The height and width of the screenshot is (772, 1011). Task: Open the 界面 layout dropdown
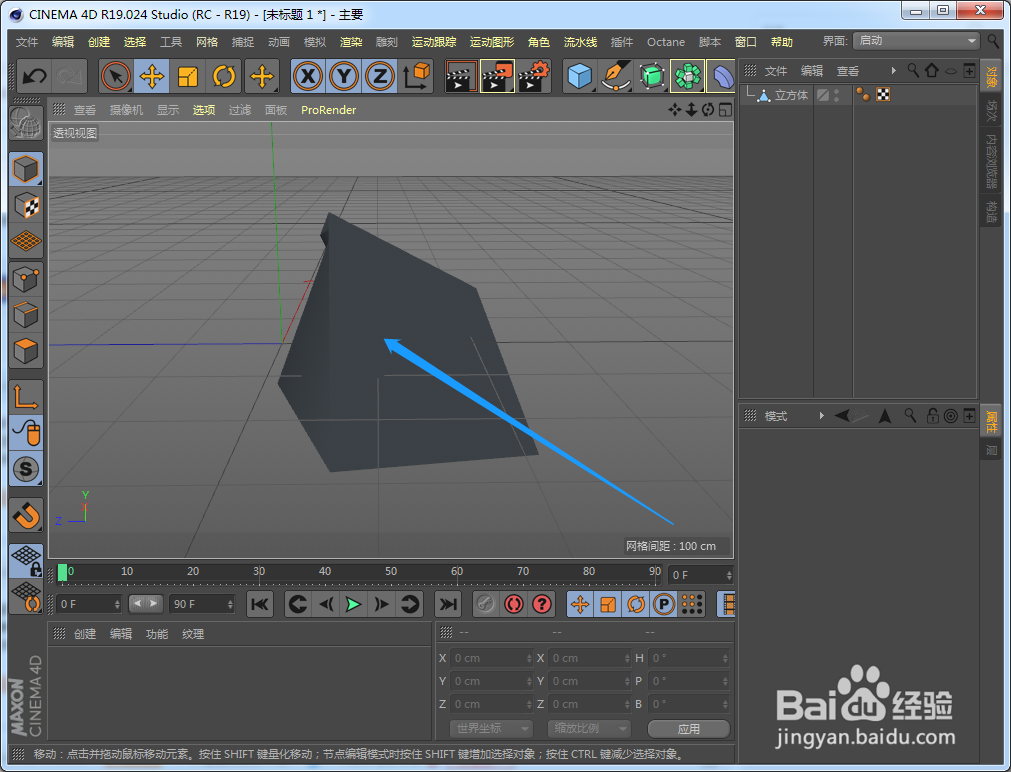(x=916, y=41)
